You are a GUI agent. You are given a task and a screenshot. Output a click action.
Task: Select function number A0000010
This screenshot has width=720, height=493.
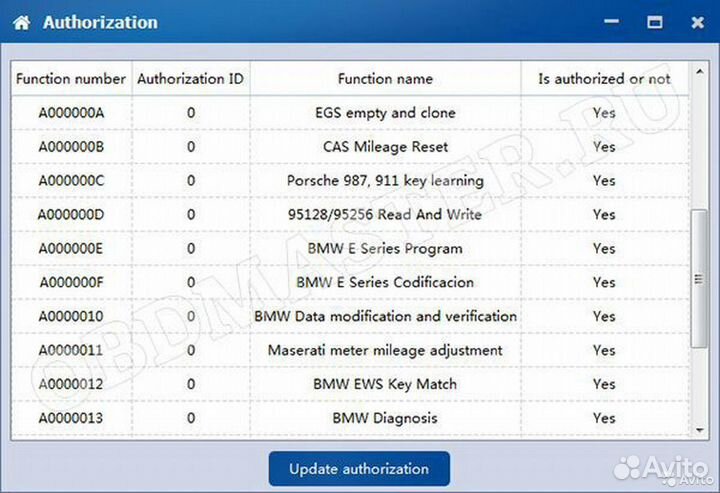pos(71,316)
